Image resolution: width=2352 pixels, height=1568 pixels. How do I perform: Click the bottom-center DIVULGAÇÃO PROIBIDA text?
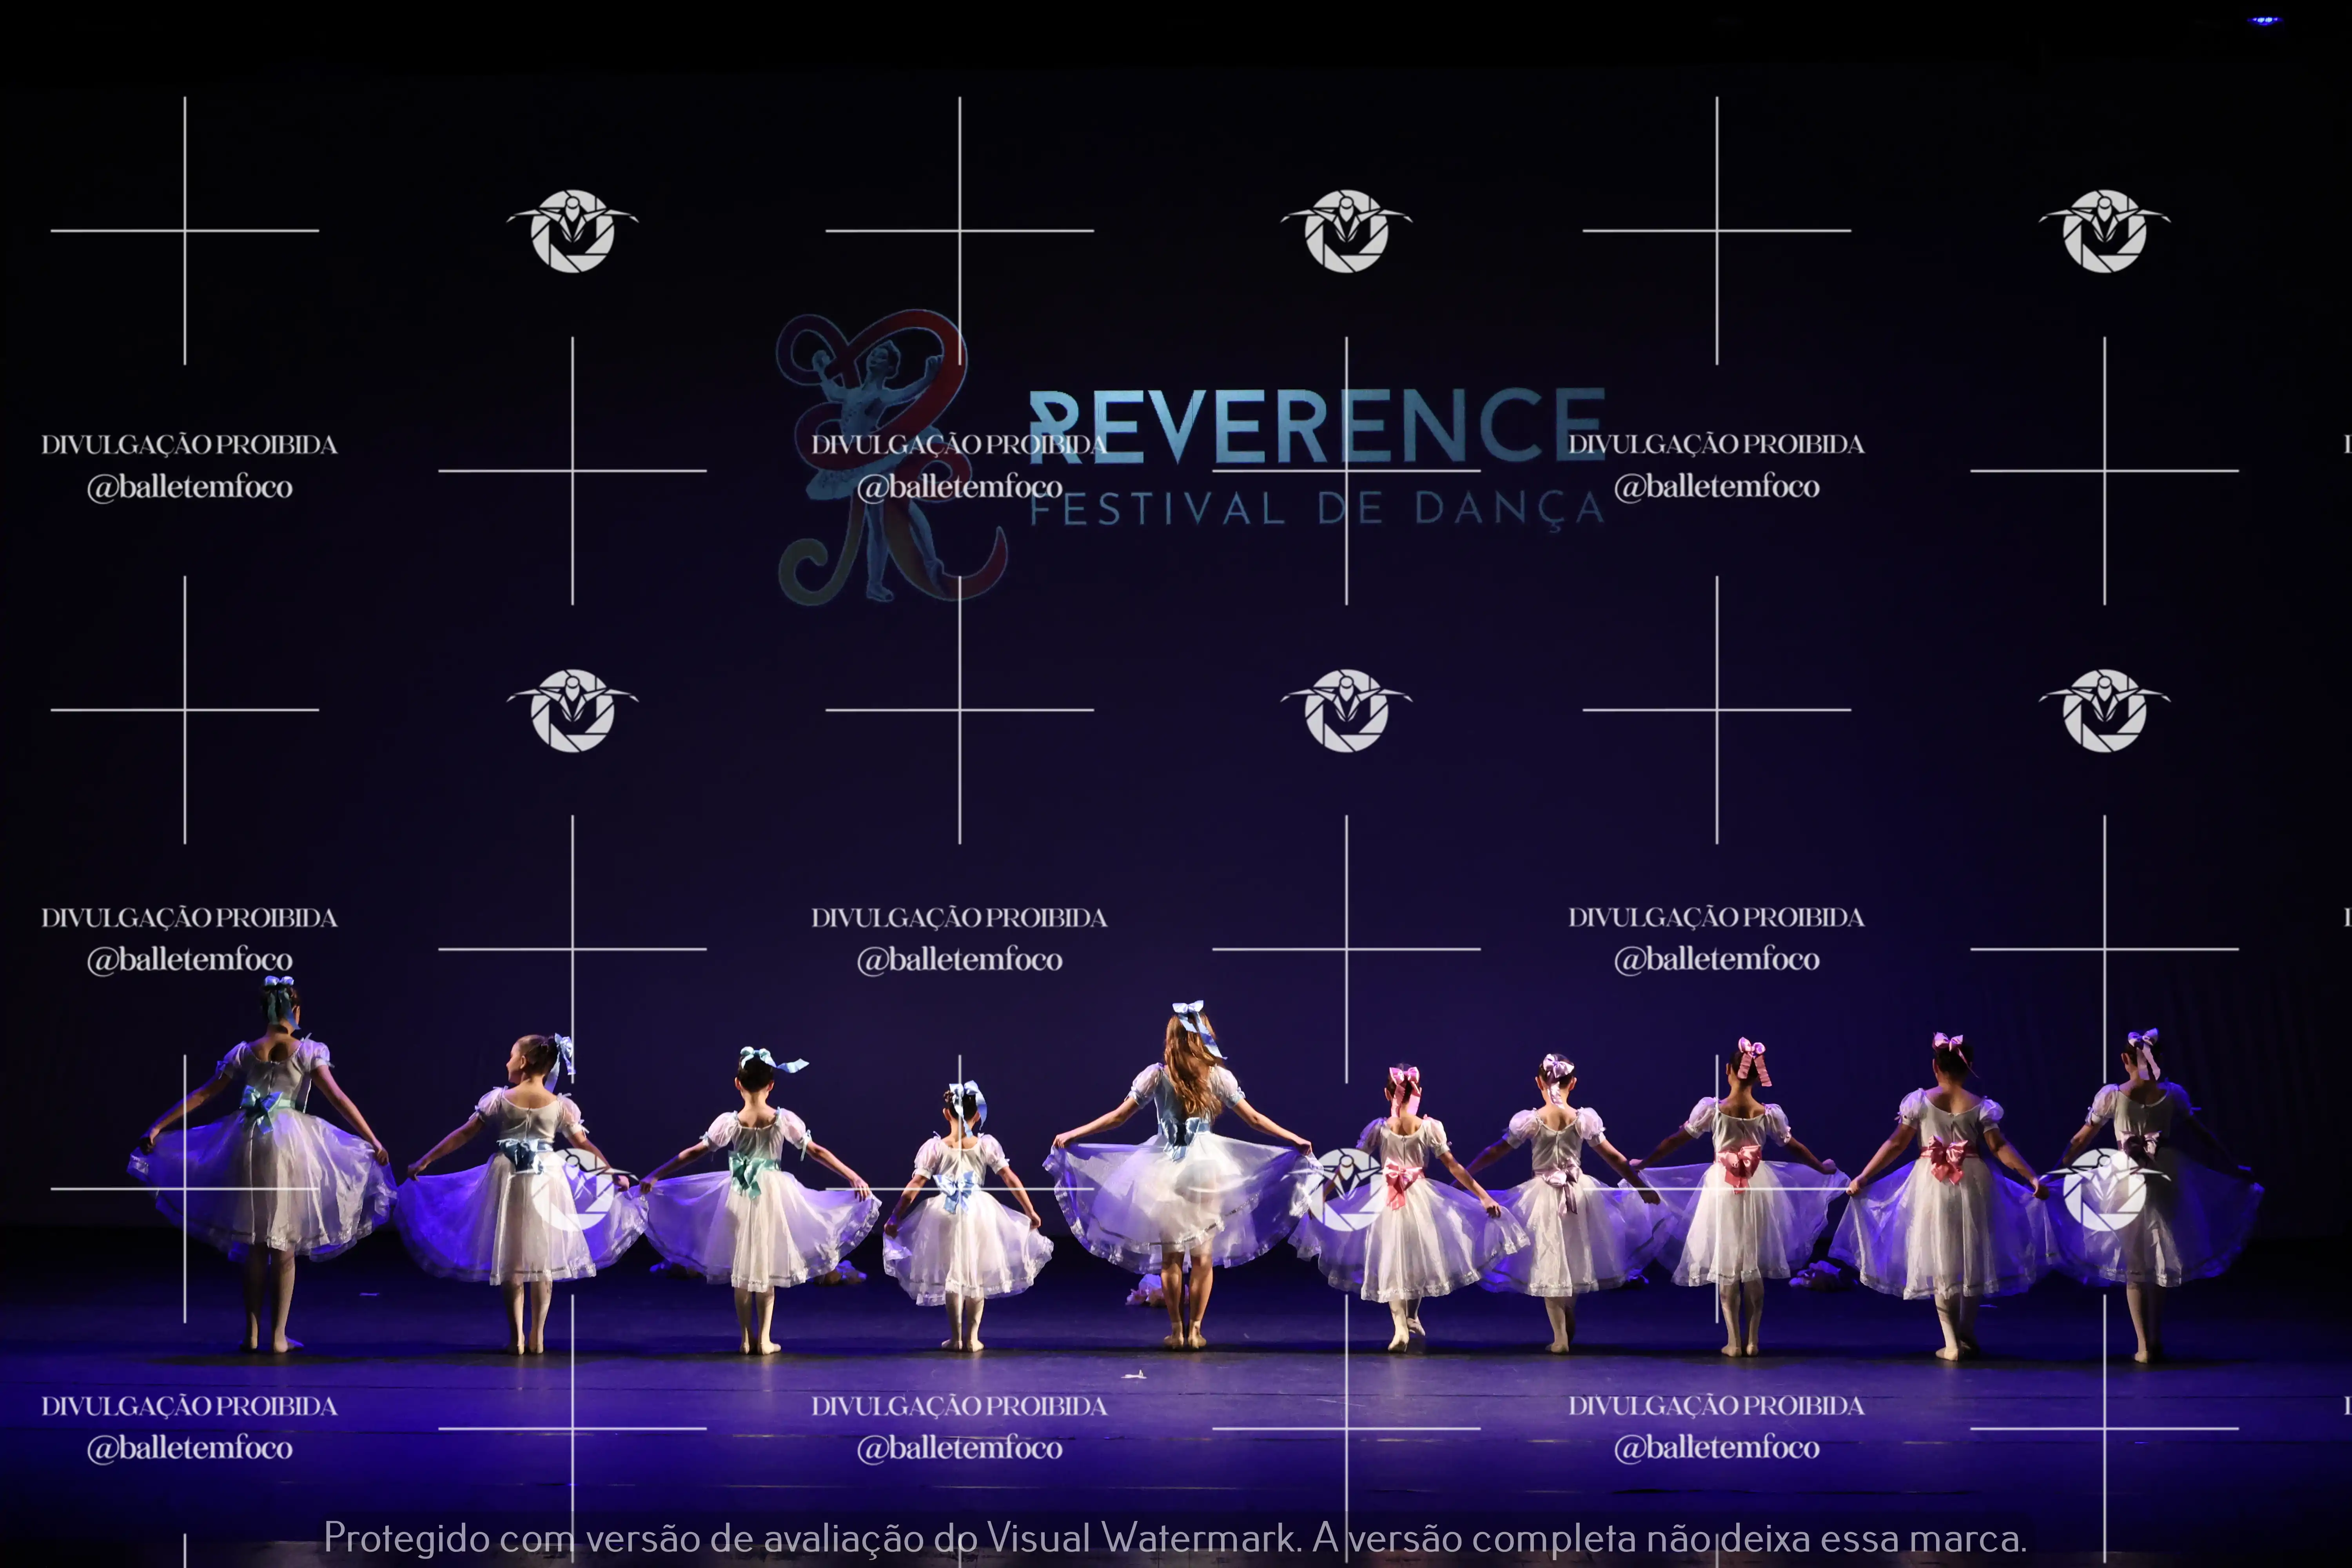click(958, 1406)
